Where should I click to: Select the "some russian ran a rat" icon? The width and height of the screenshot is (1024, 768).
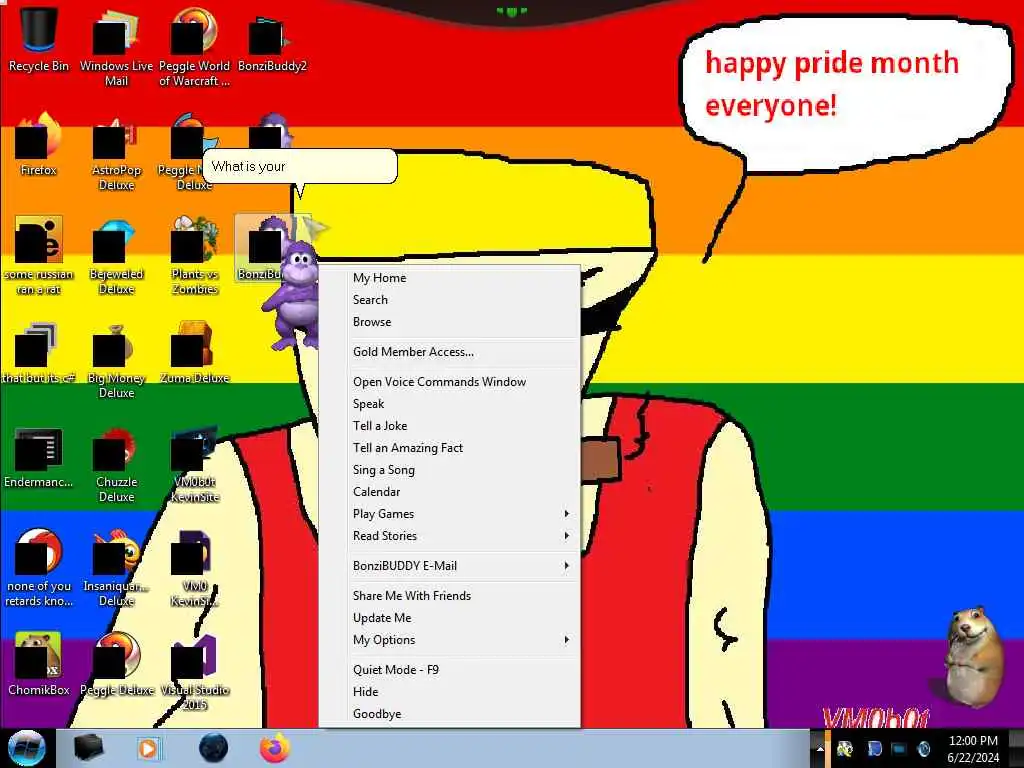pos(39,256)
